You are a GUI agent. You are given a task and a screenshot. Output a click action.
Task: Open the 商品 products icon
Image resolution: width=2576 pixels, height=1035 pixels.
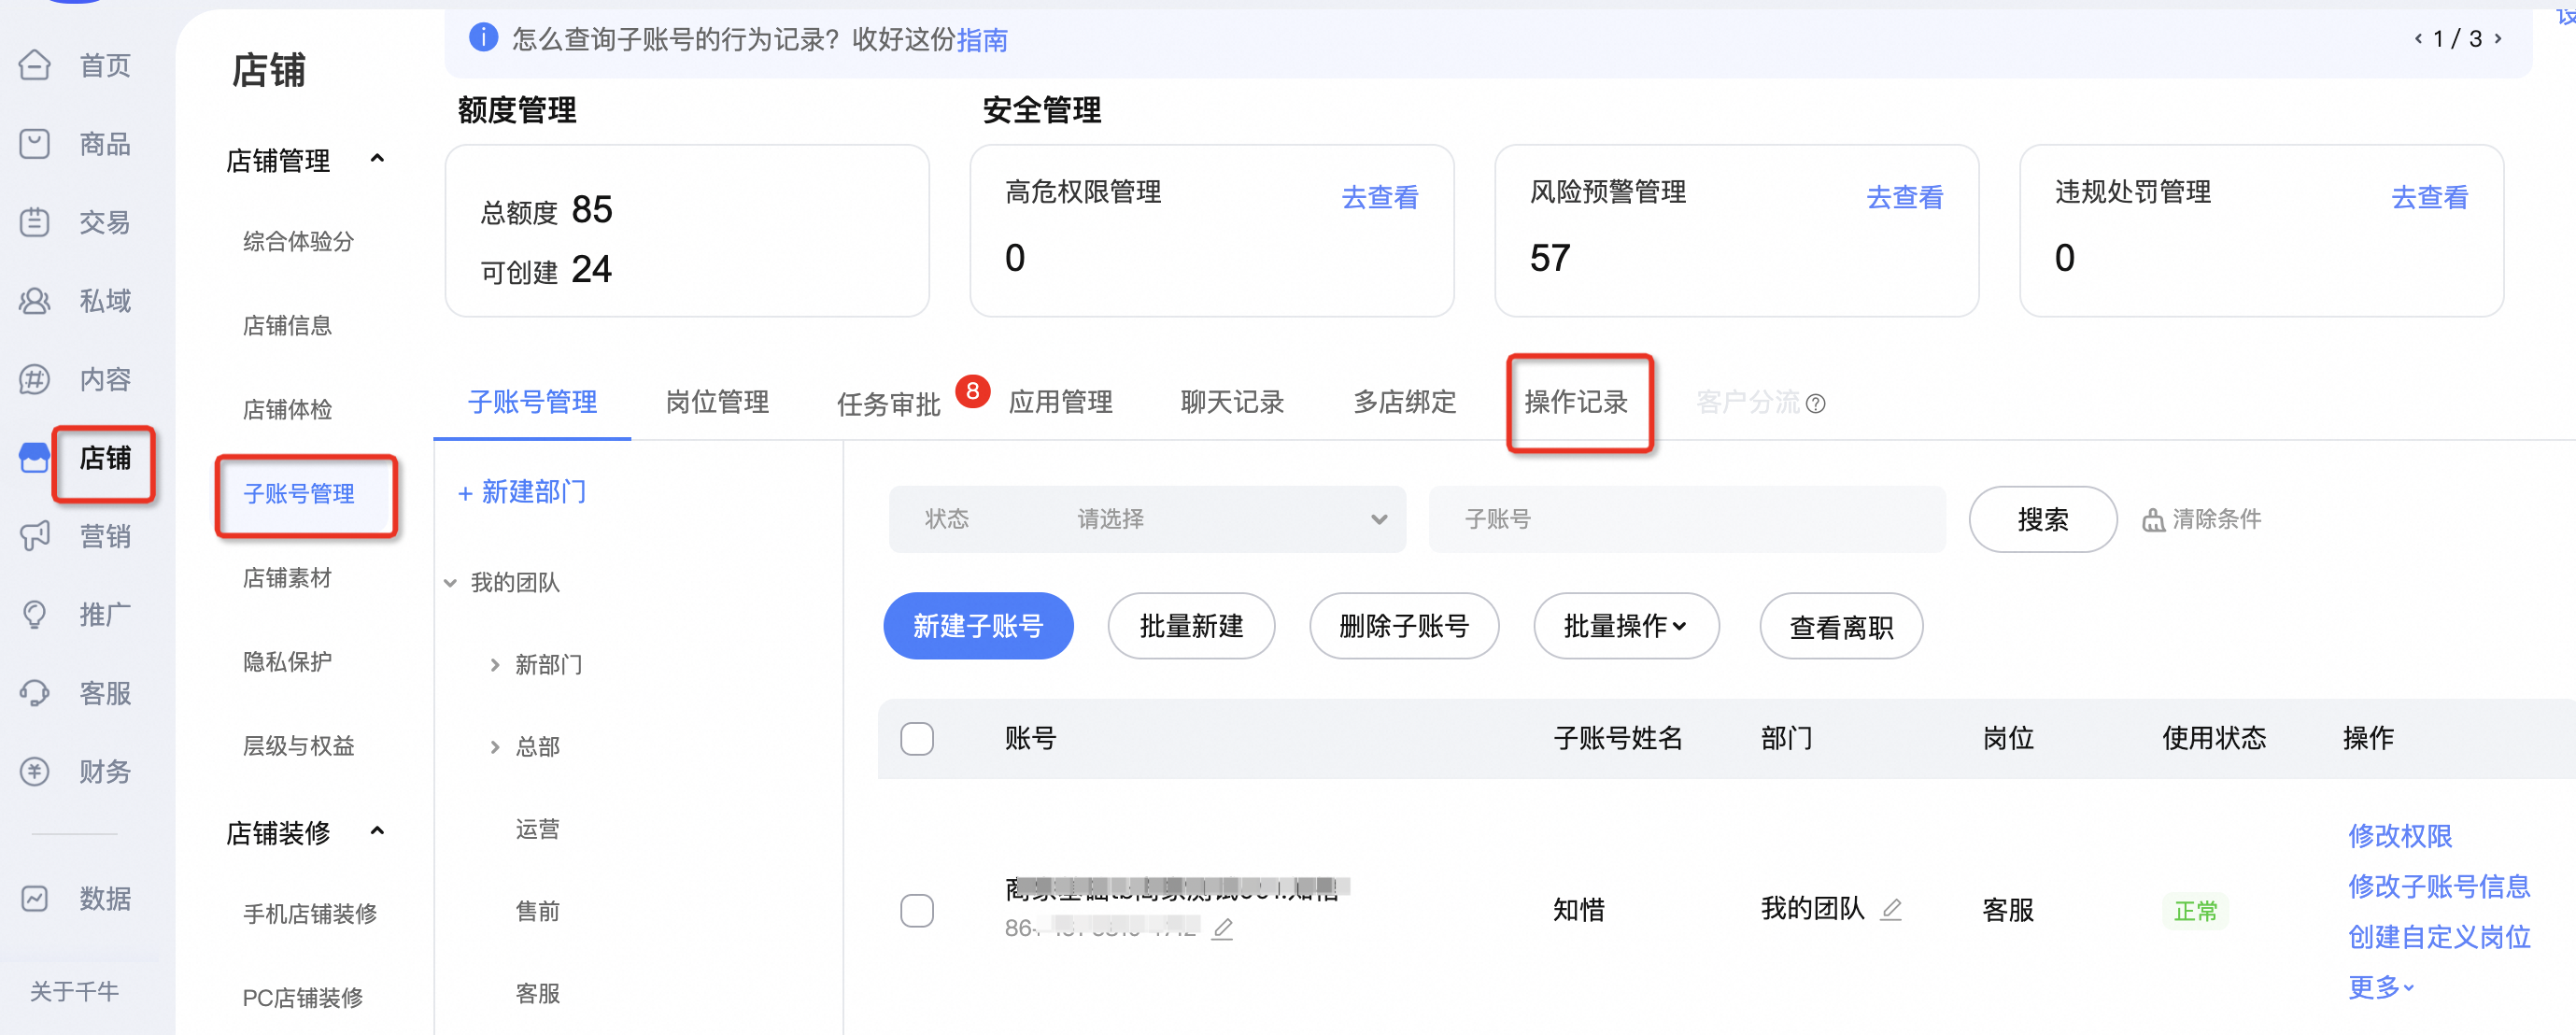click(35, 144)
